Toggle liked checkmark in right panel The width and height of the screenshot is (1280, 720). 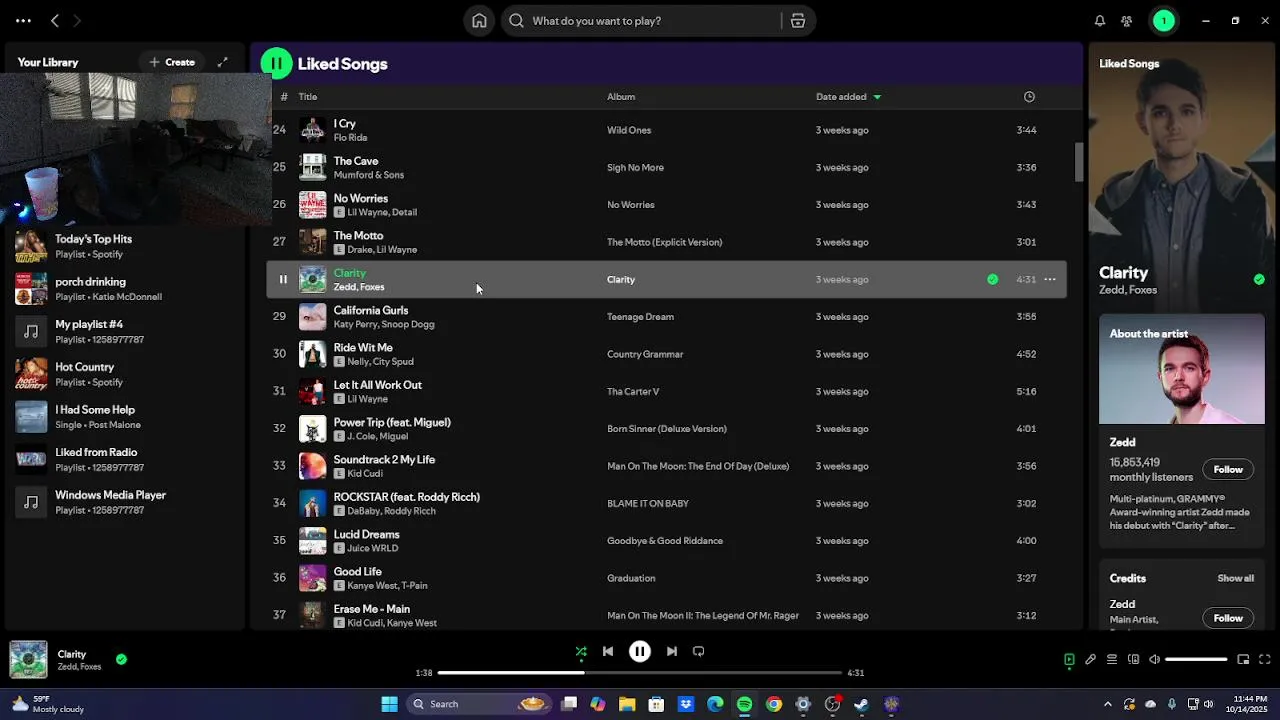(x=1259, y=280)
